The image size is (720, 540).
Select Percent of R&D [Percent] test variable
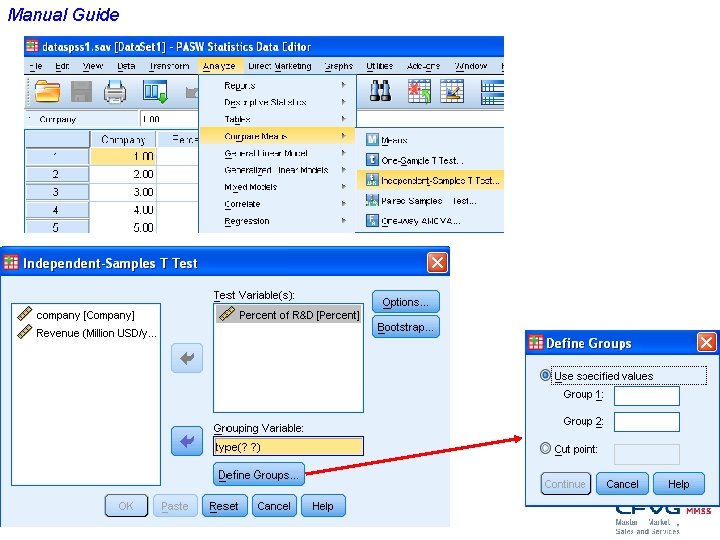coord(288,314)
